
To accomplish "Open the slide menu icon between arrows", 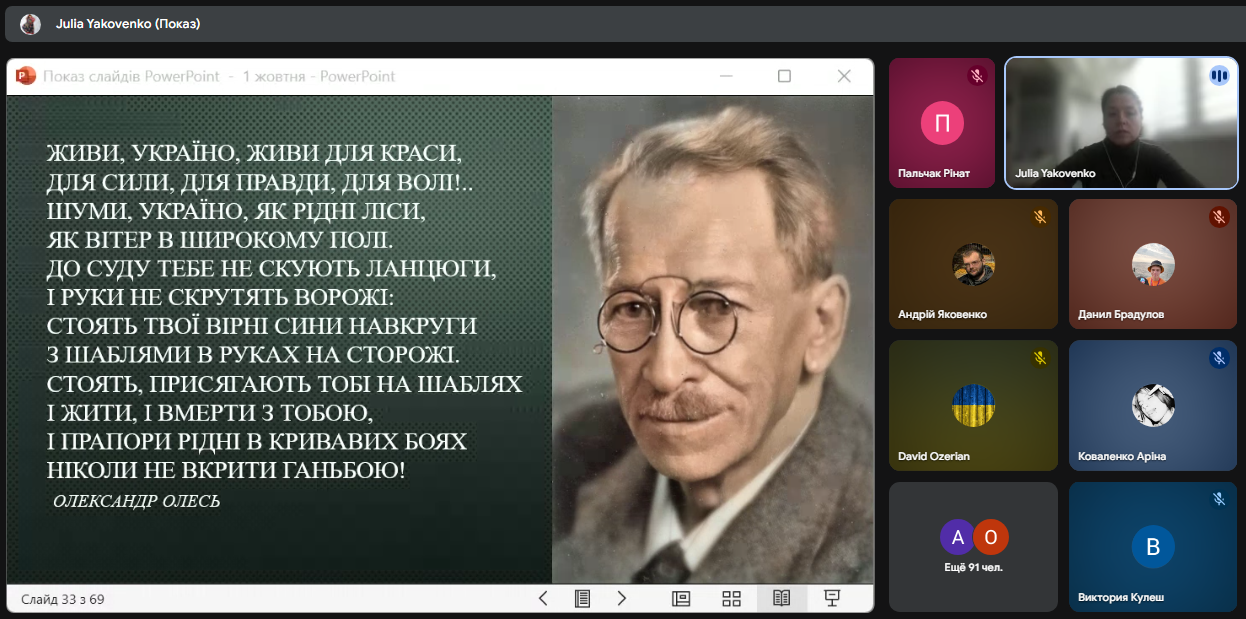I will [x=582, y=598].
